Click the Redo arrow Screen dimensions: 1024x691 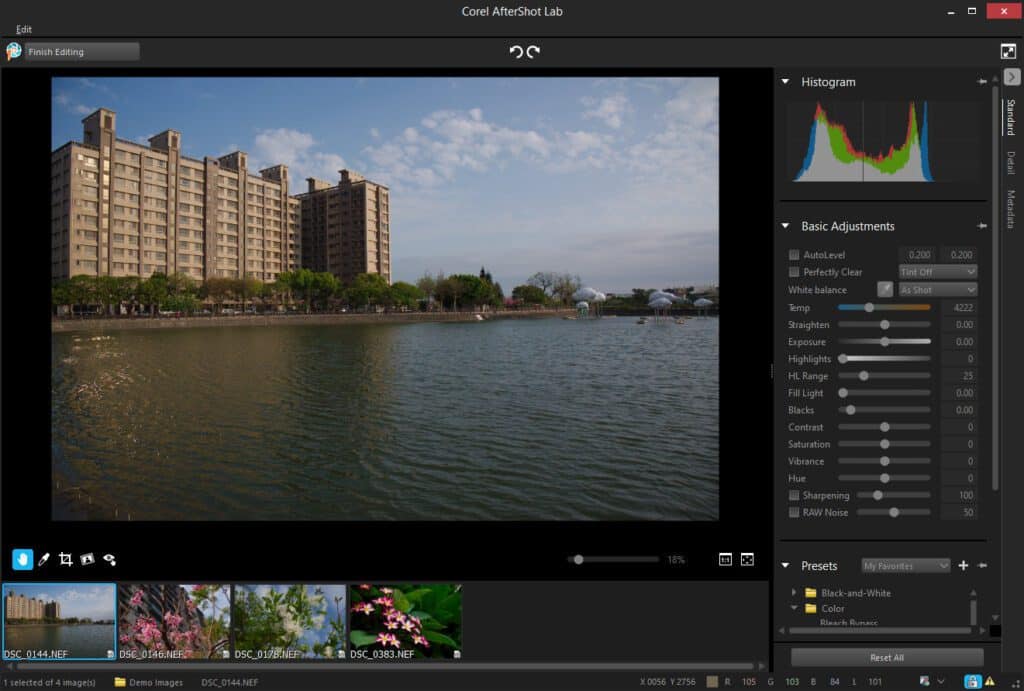click(x=534, y=52)
